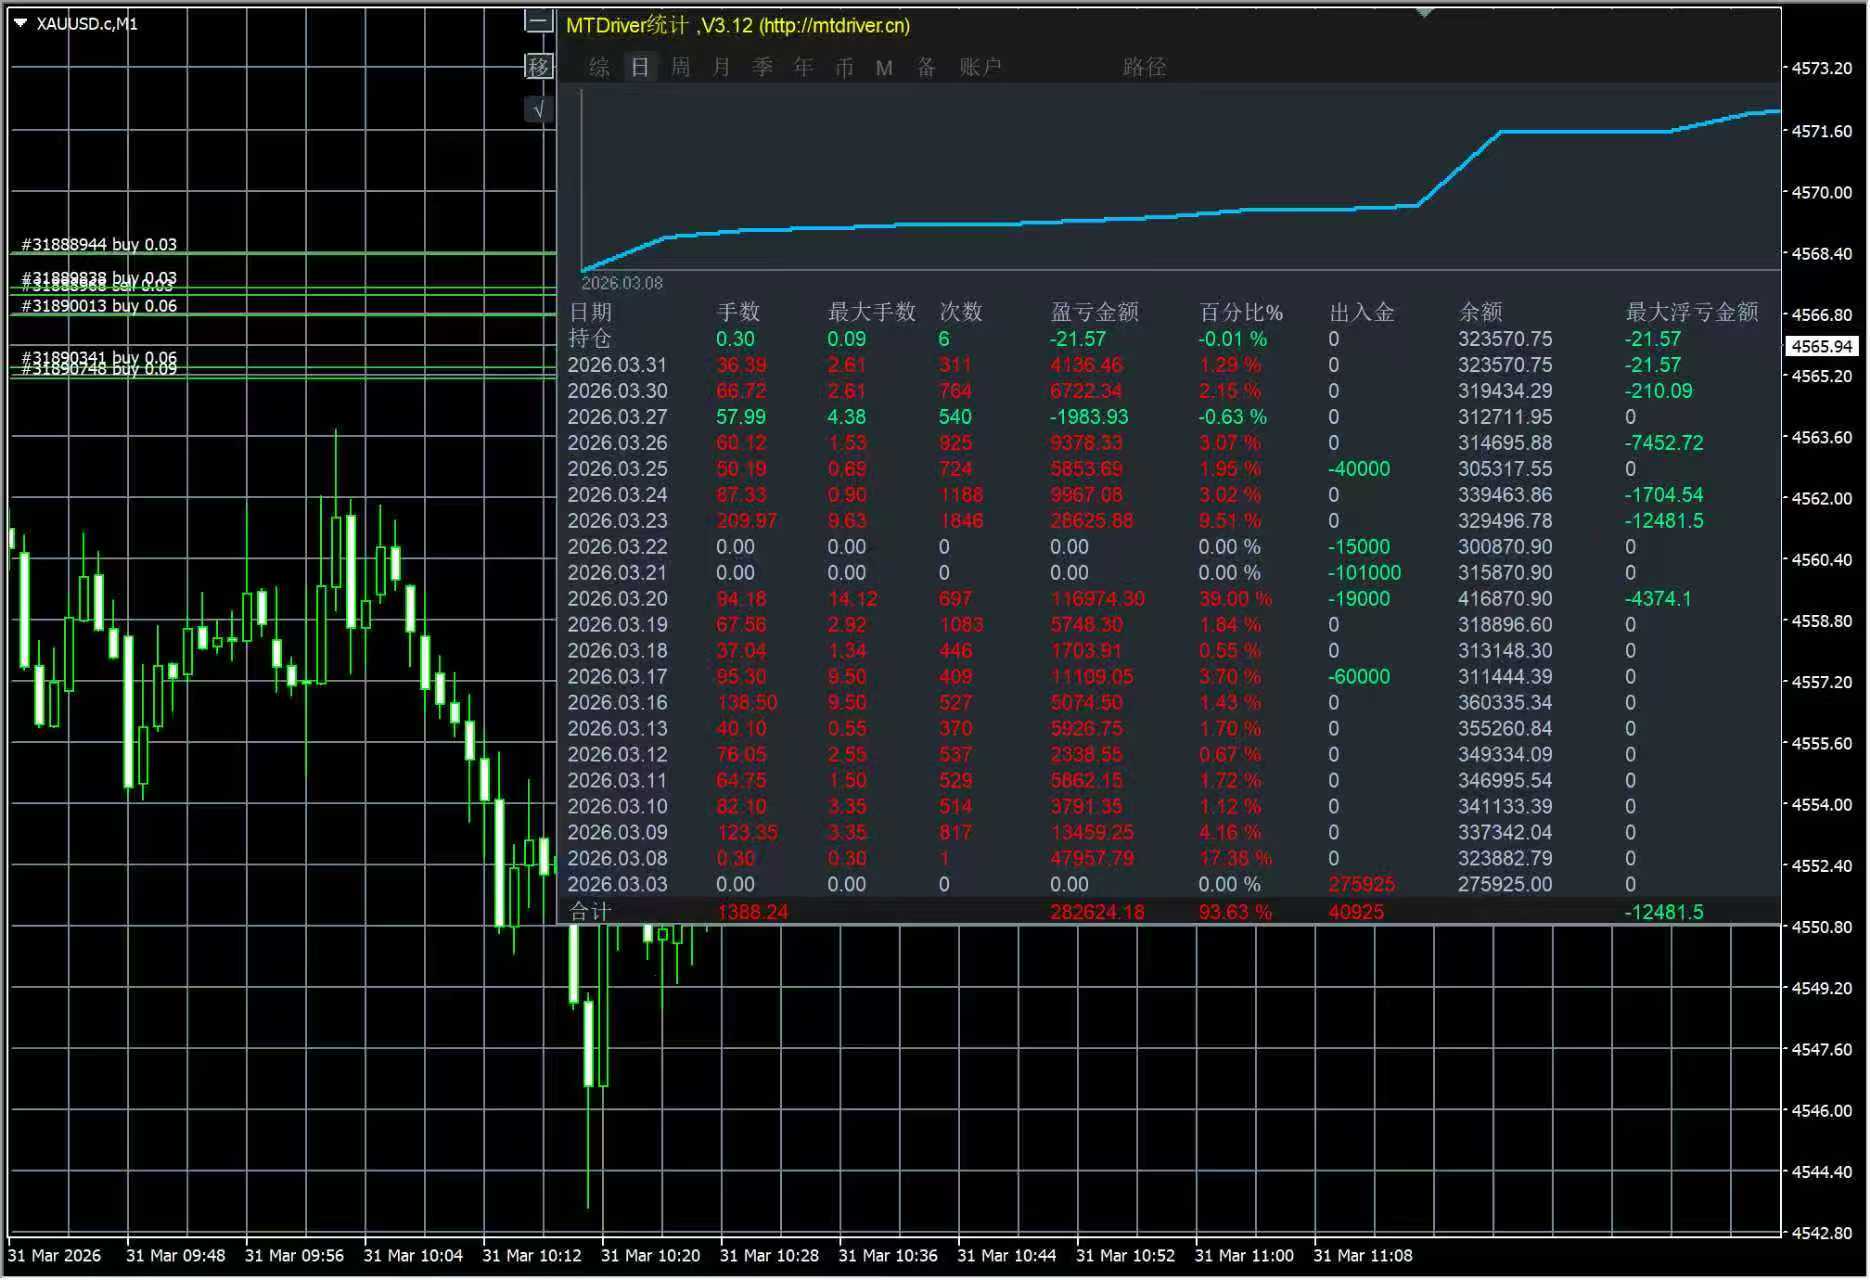Image resolution: width=1870 pixels, height=1280 pixels.
Task: Switch to the 月 monthly tab
Action: coord(722,67)
